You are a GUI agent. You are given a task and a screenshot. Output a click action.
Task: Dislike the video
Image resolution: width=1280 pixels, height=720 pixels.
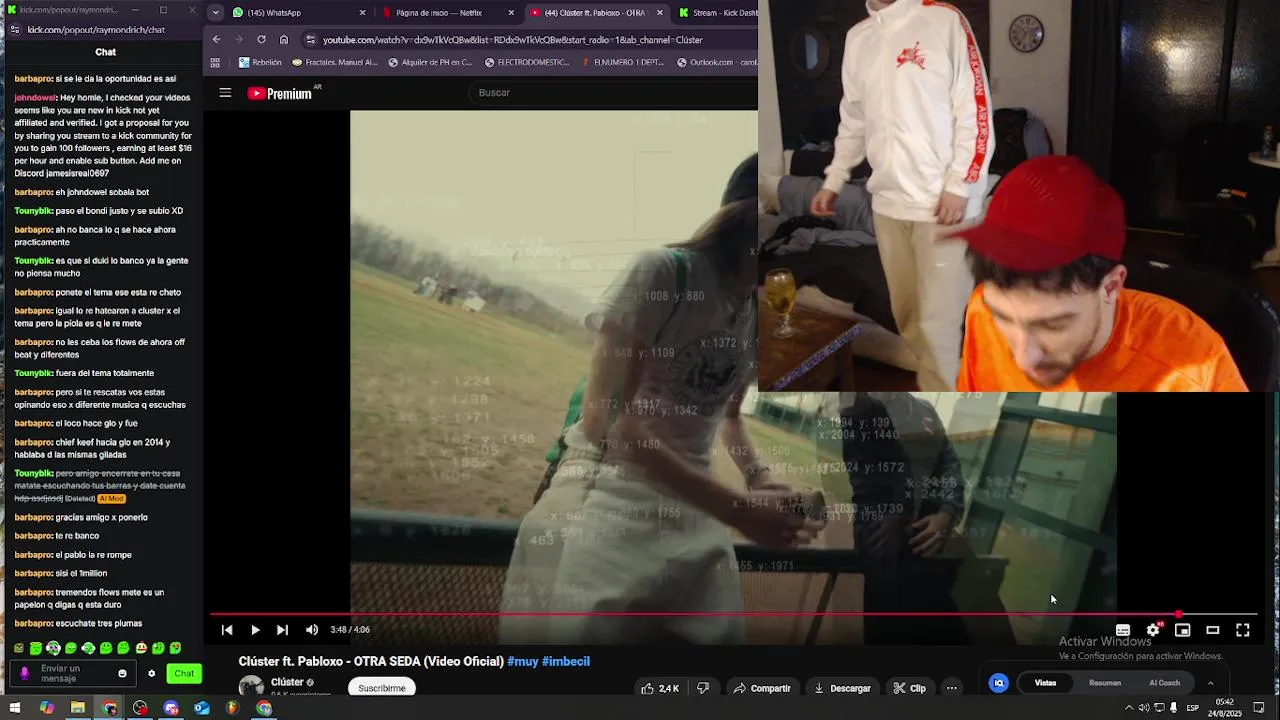703,688
